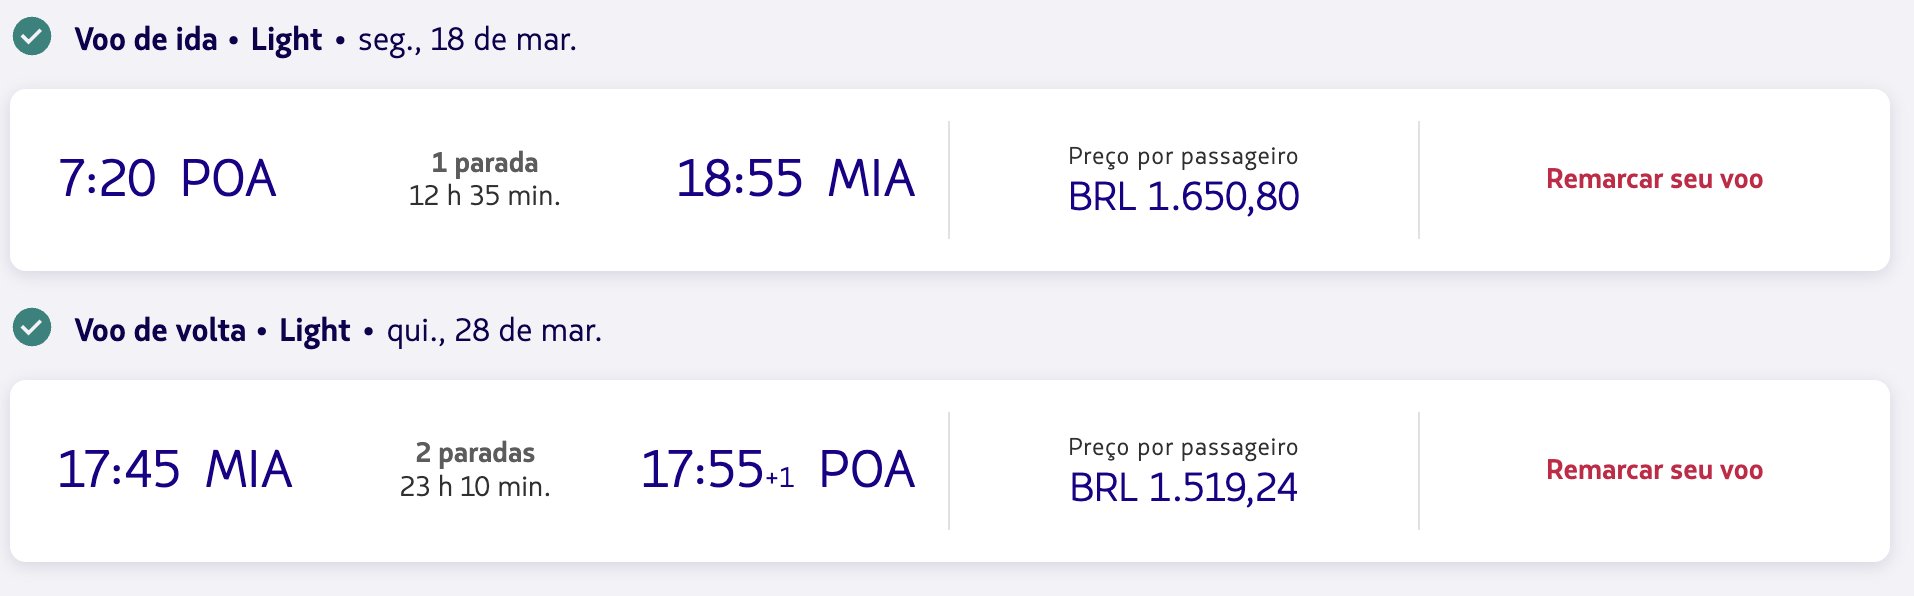Click the BRL 1.519,24 price

pyautogui.click(x=1184, y=488)
